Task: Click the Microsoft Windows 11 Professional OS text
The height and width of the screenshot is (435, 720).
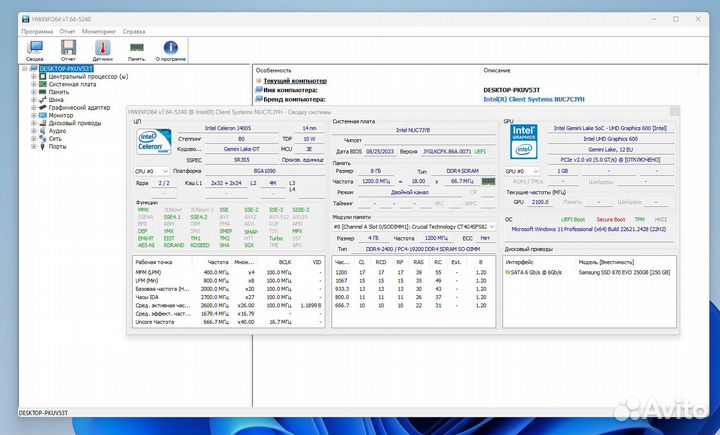Action: coord(589,229)
